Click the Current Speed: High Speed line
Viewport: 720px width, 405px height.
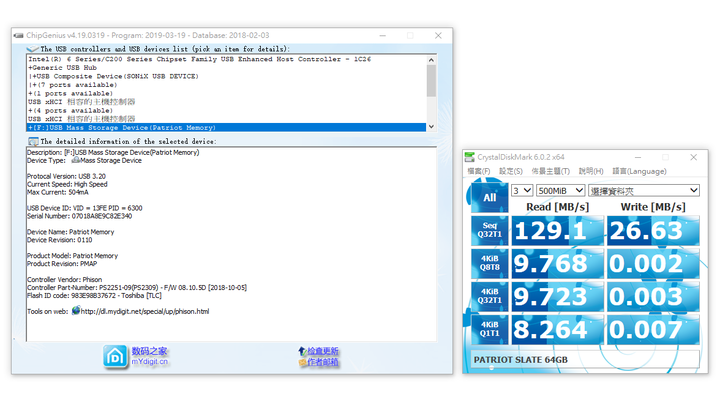click(67, 184)
